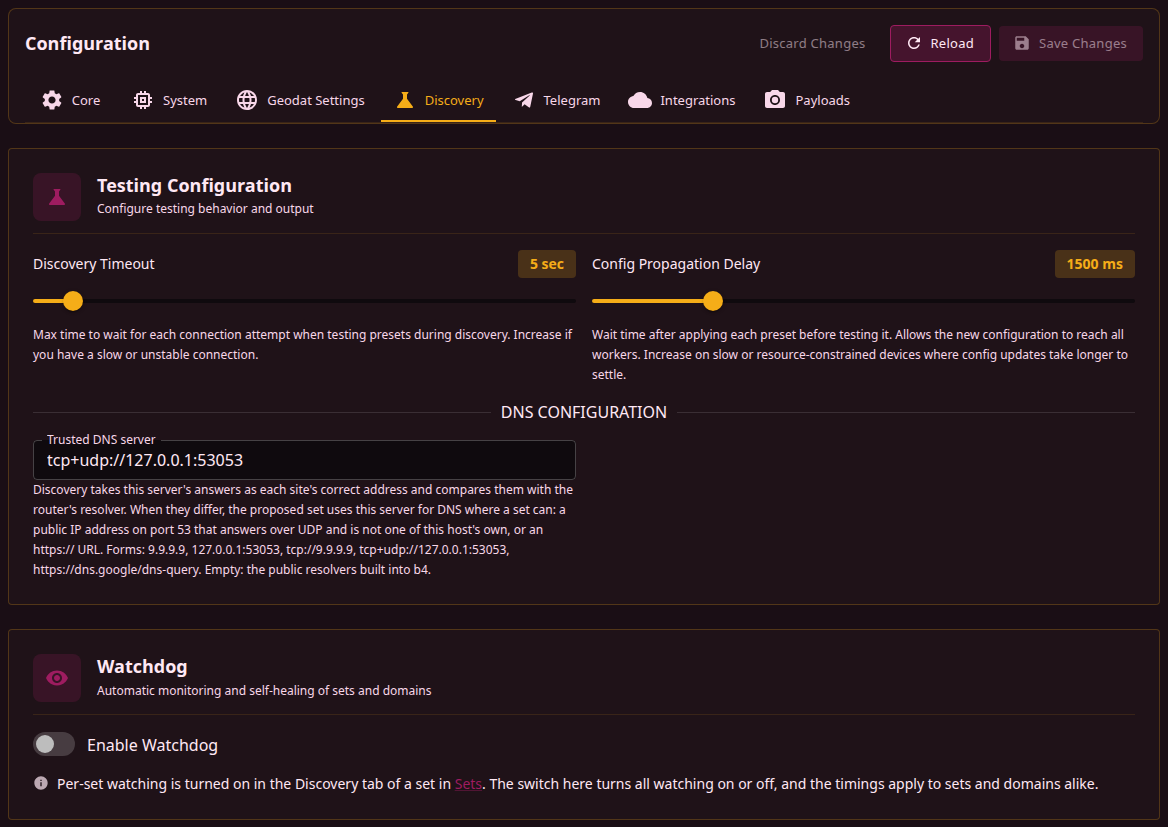Select the Discovery tab label
Screen dimensions: 1168x827
[454, 101]
